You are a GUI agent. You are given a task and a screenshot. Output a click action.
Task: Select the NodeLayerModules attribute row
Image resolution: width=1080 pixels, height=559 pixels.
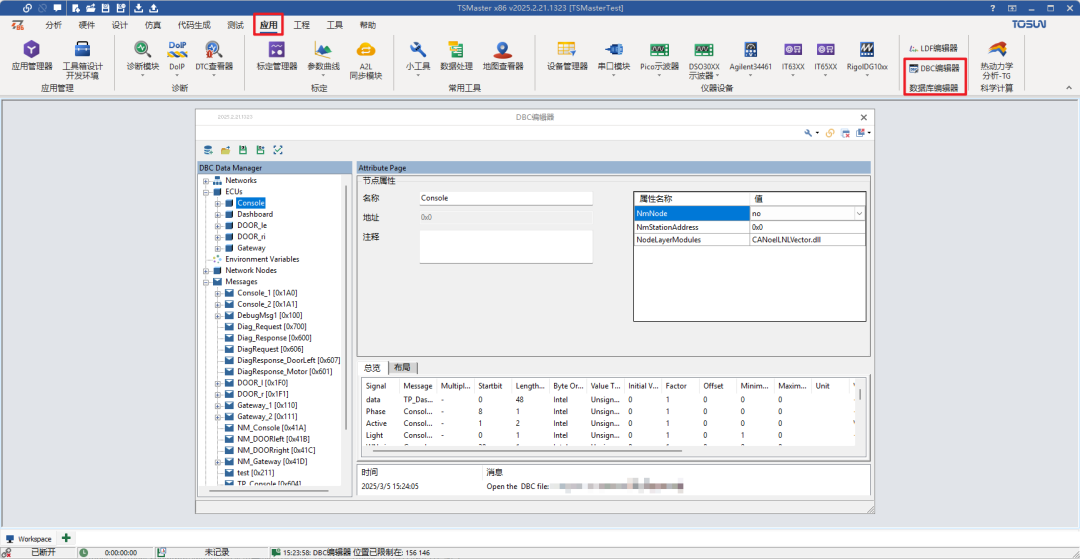(x=749, y=240)
